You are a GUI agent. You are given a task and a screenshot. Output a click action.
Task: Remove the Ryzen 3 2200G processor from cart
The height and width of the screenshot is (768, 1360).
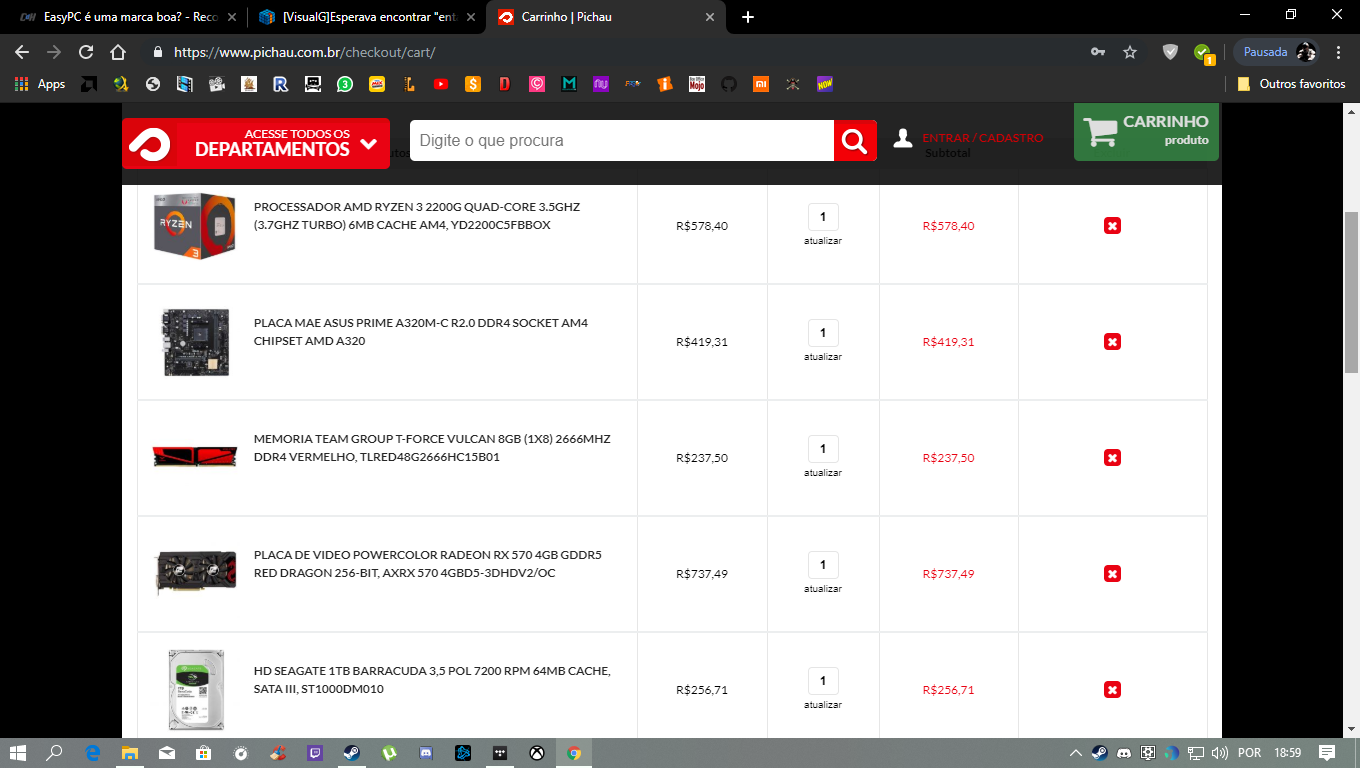1112,226
